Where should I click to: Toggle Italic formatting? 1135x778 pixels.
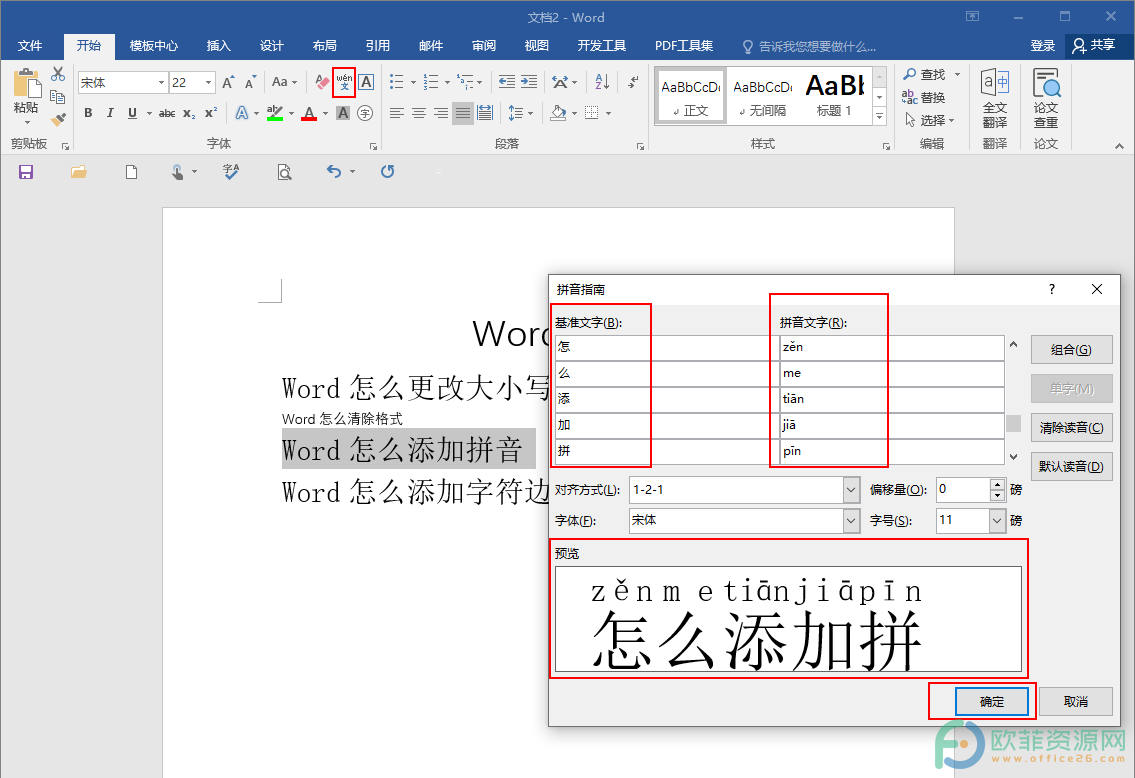tap(110, 113)
